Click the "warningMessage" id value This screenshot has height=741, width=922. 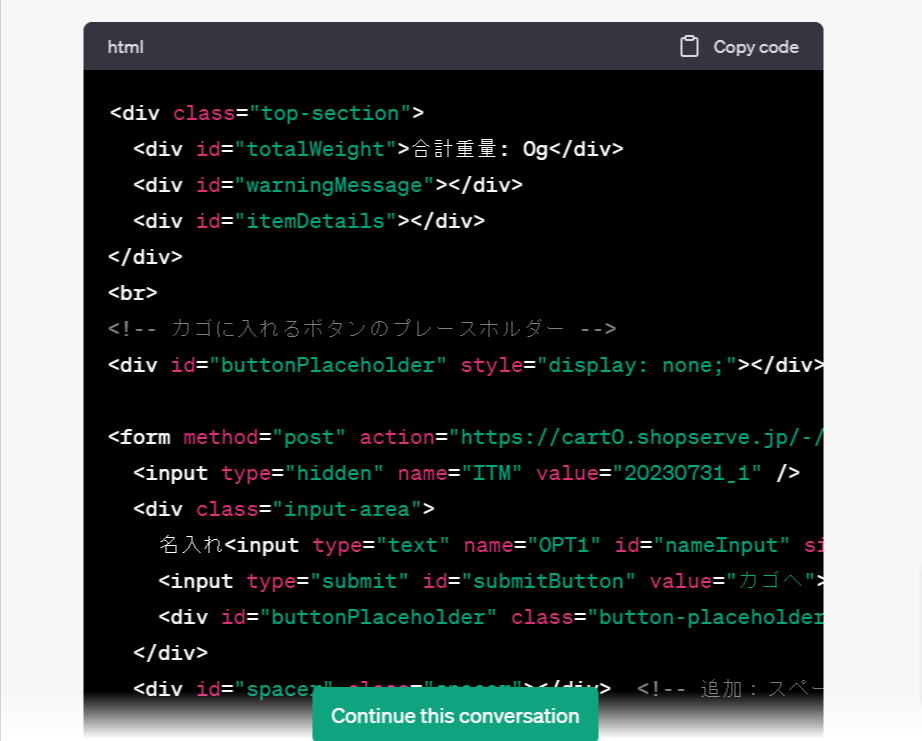point(334,185)
